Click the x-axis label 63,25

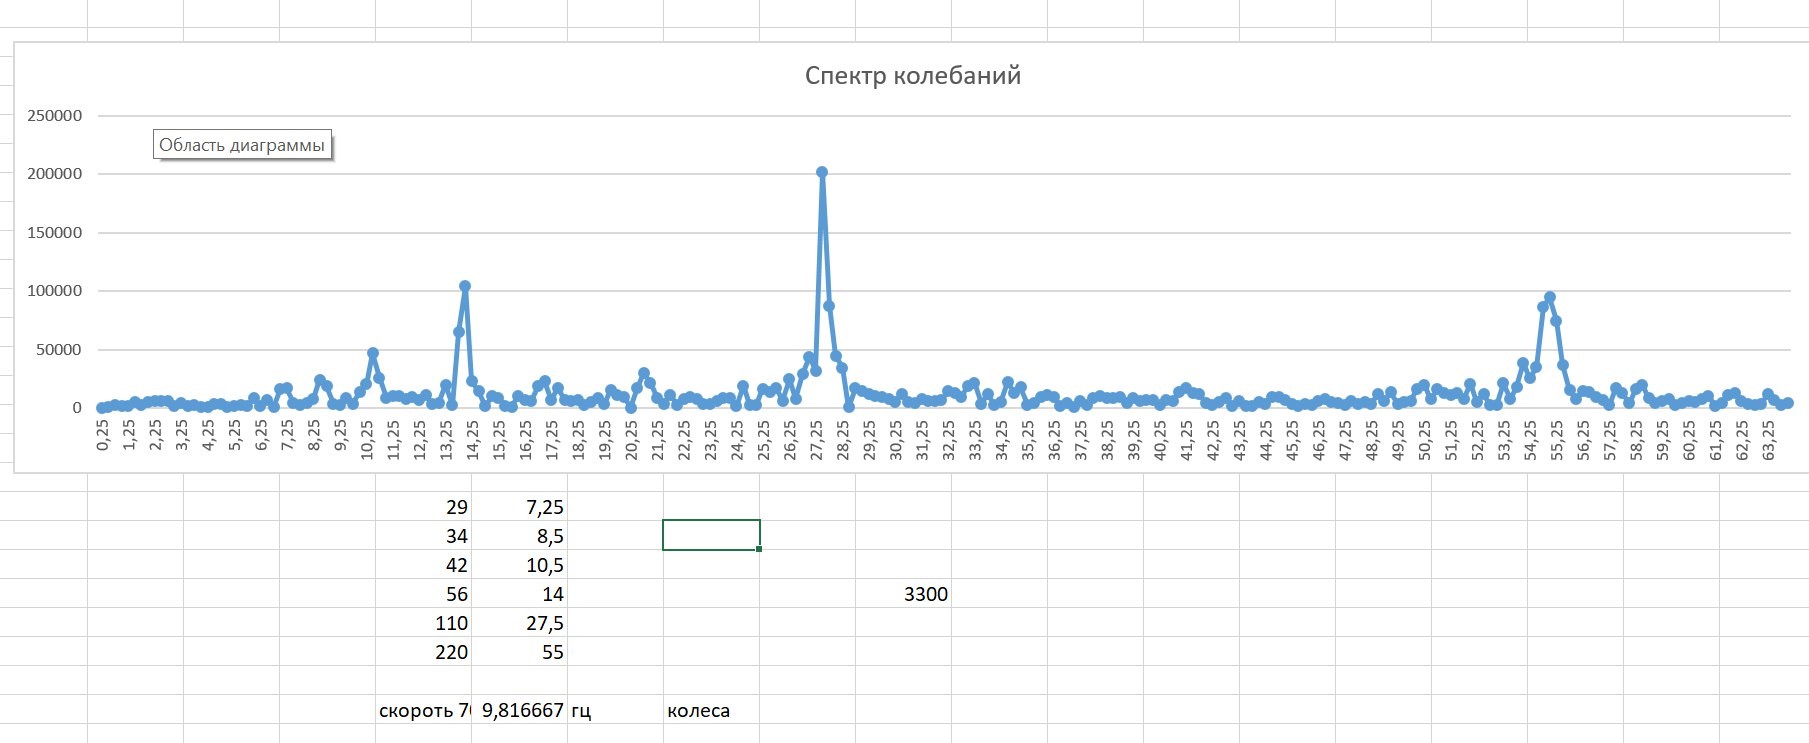pos(1768,440)
